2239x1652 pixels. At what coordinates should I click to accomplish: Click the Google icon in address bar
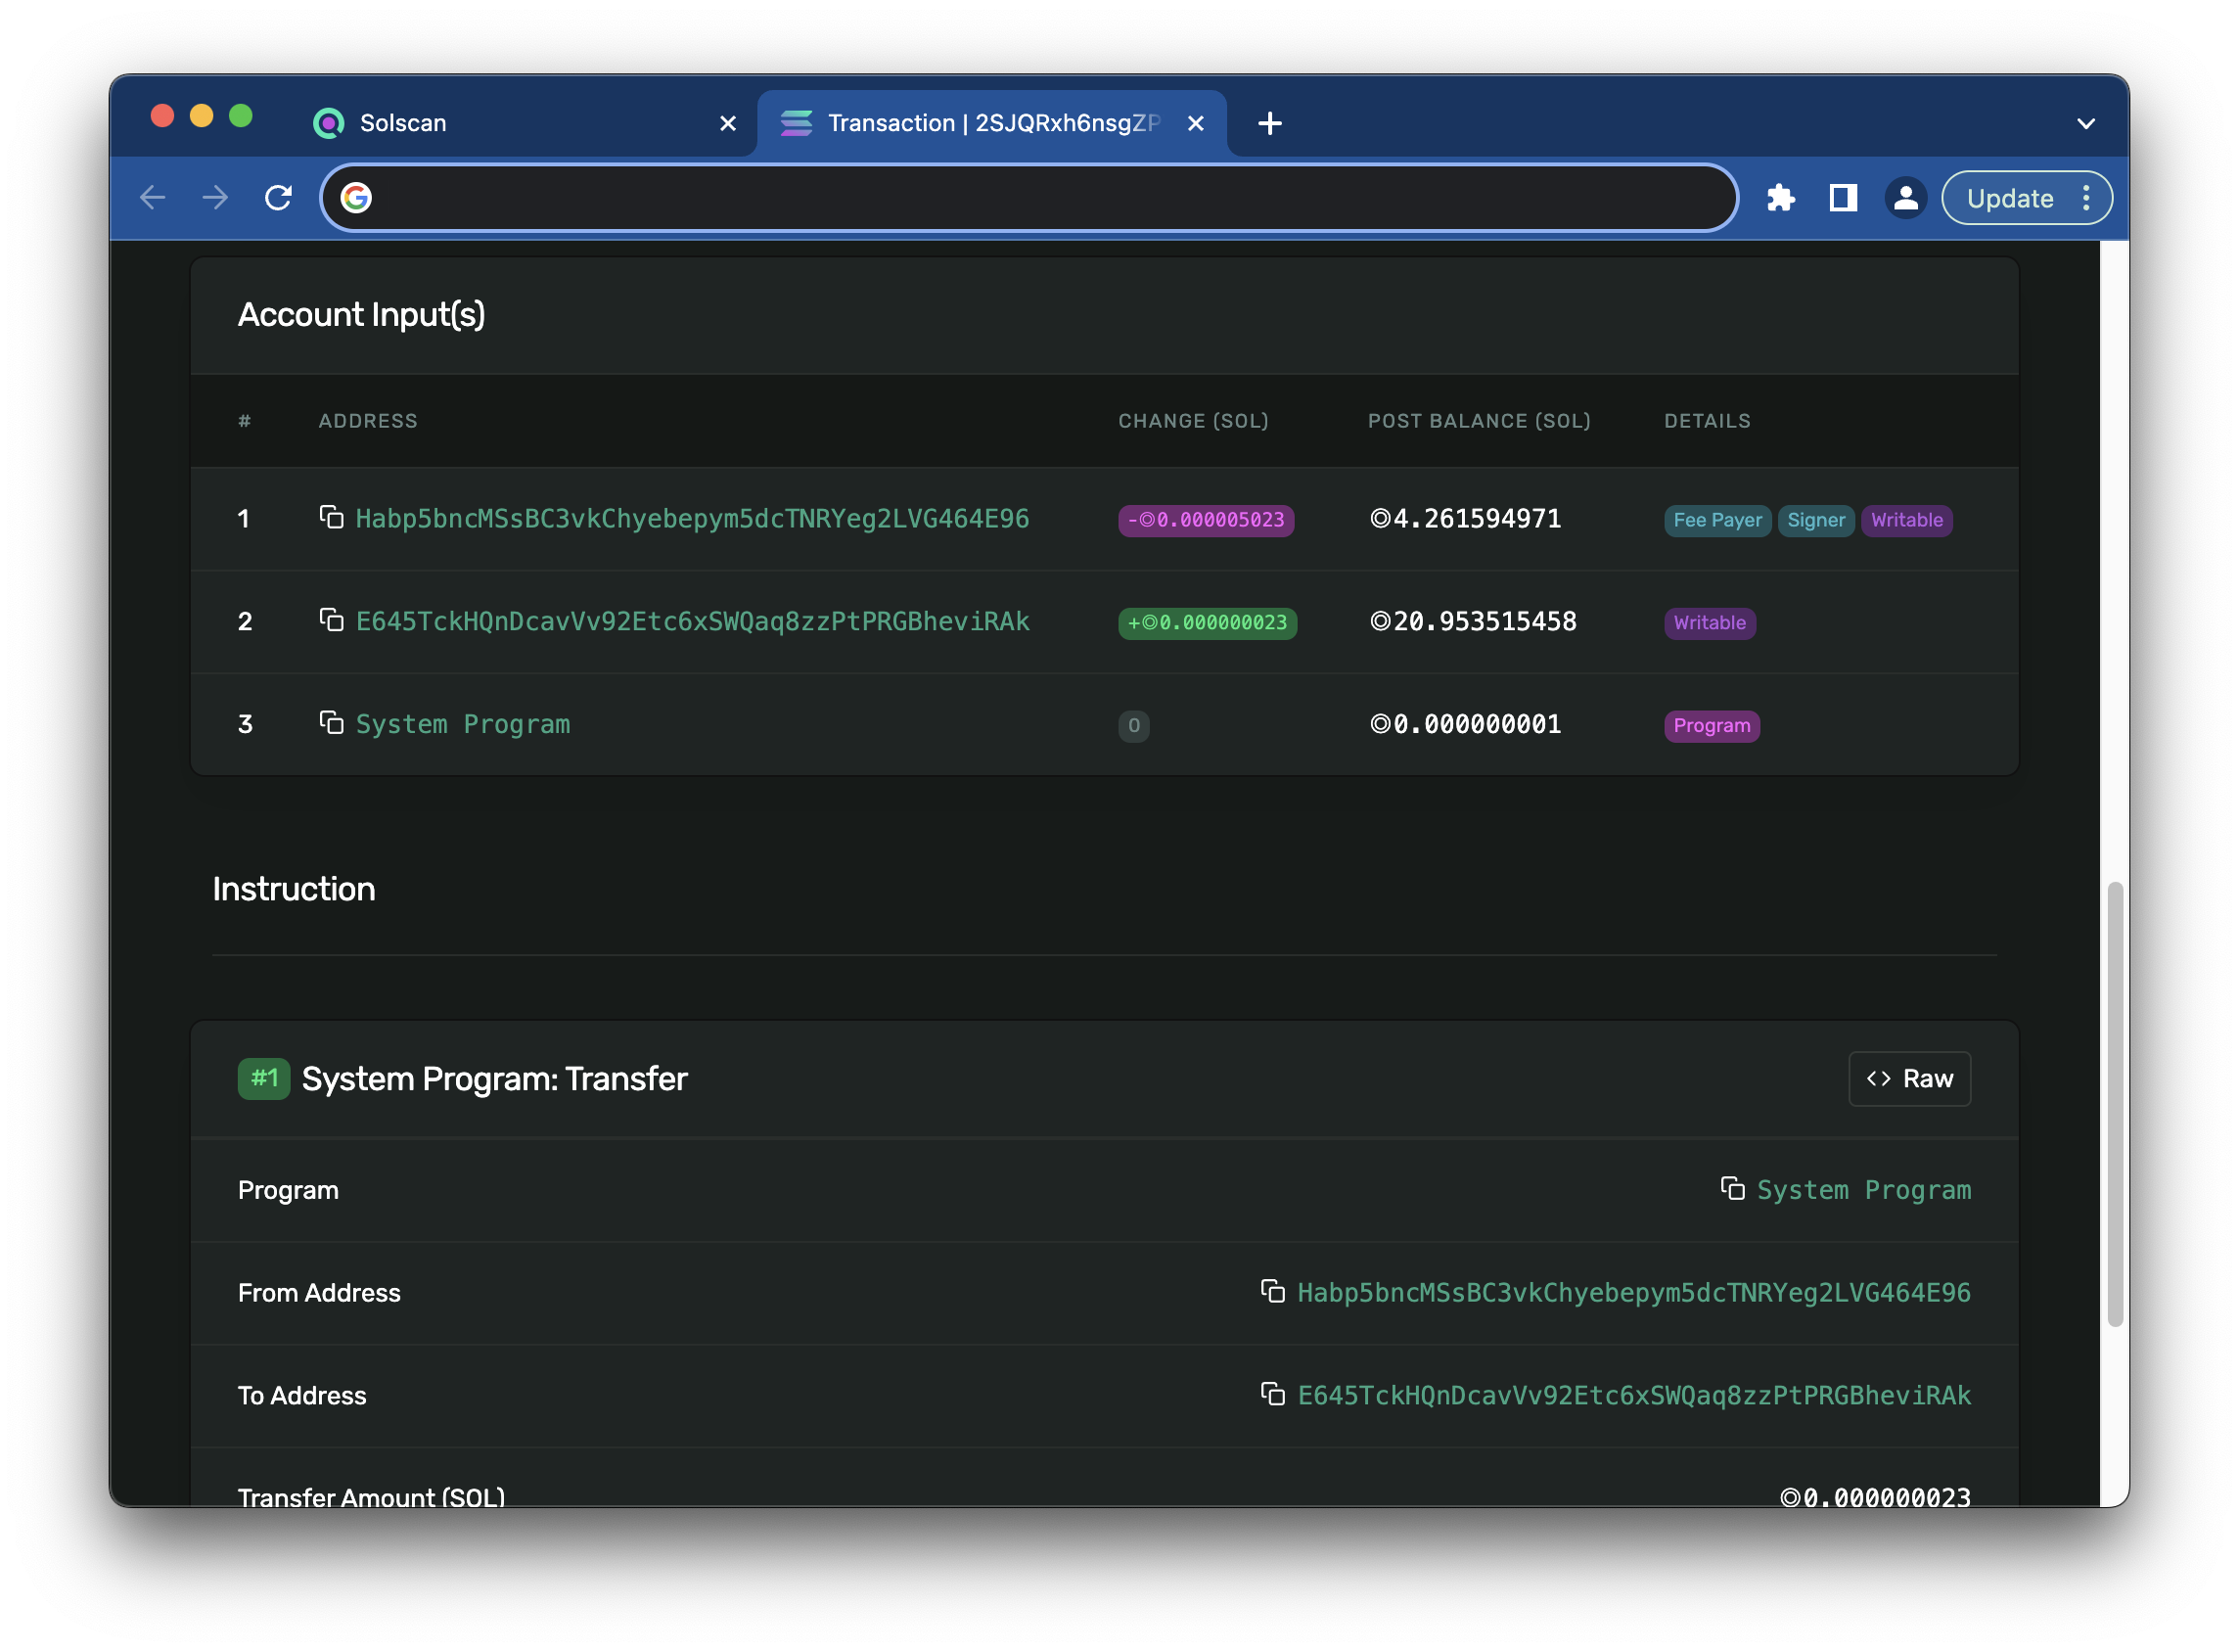coord(357,198)
